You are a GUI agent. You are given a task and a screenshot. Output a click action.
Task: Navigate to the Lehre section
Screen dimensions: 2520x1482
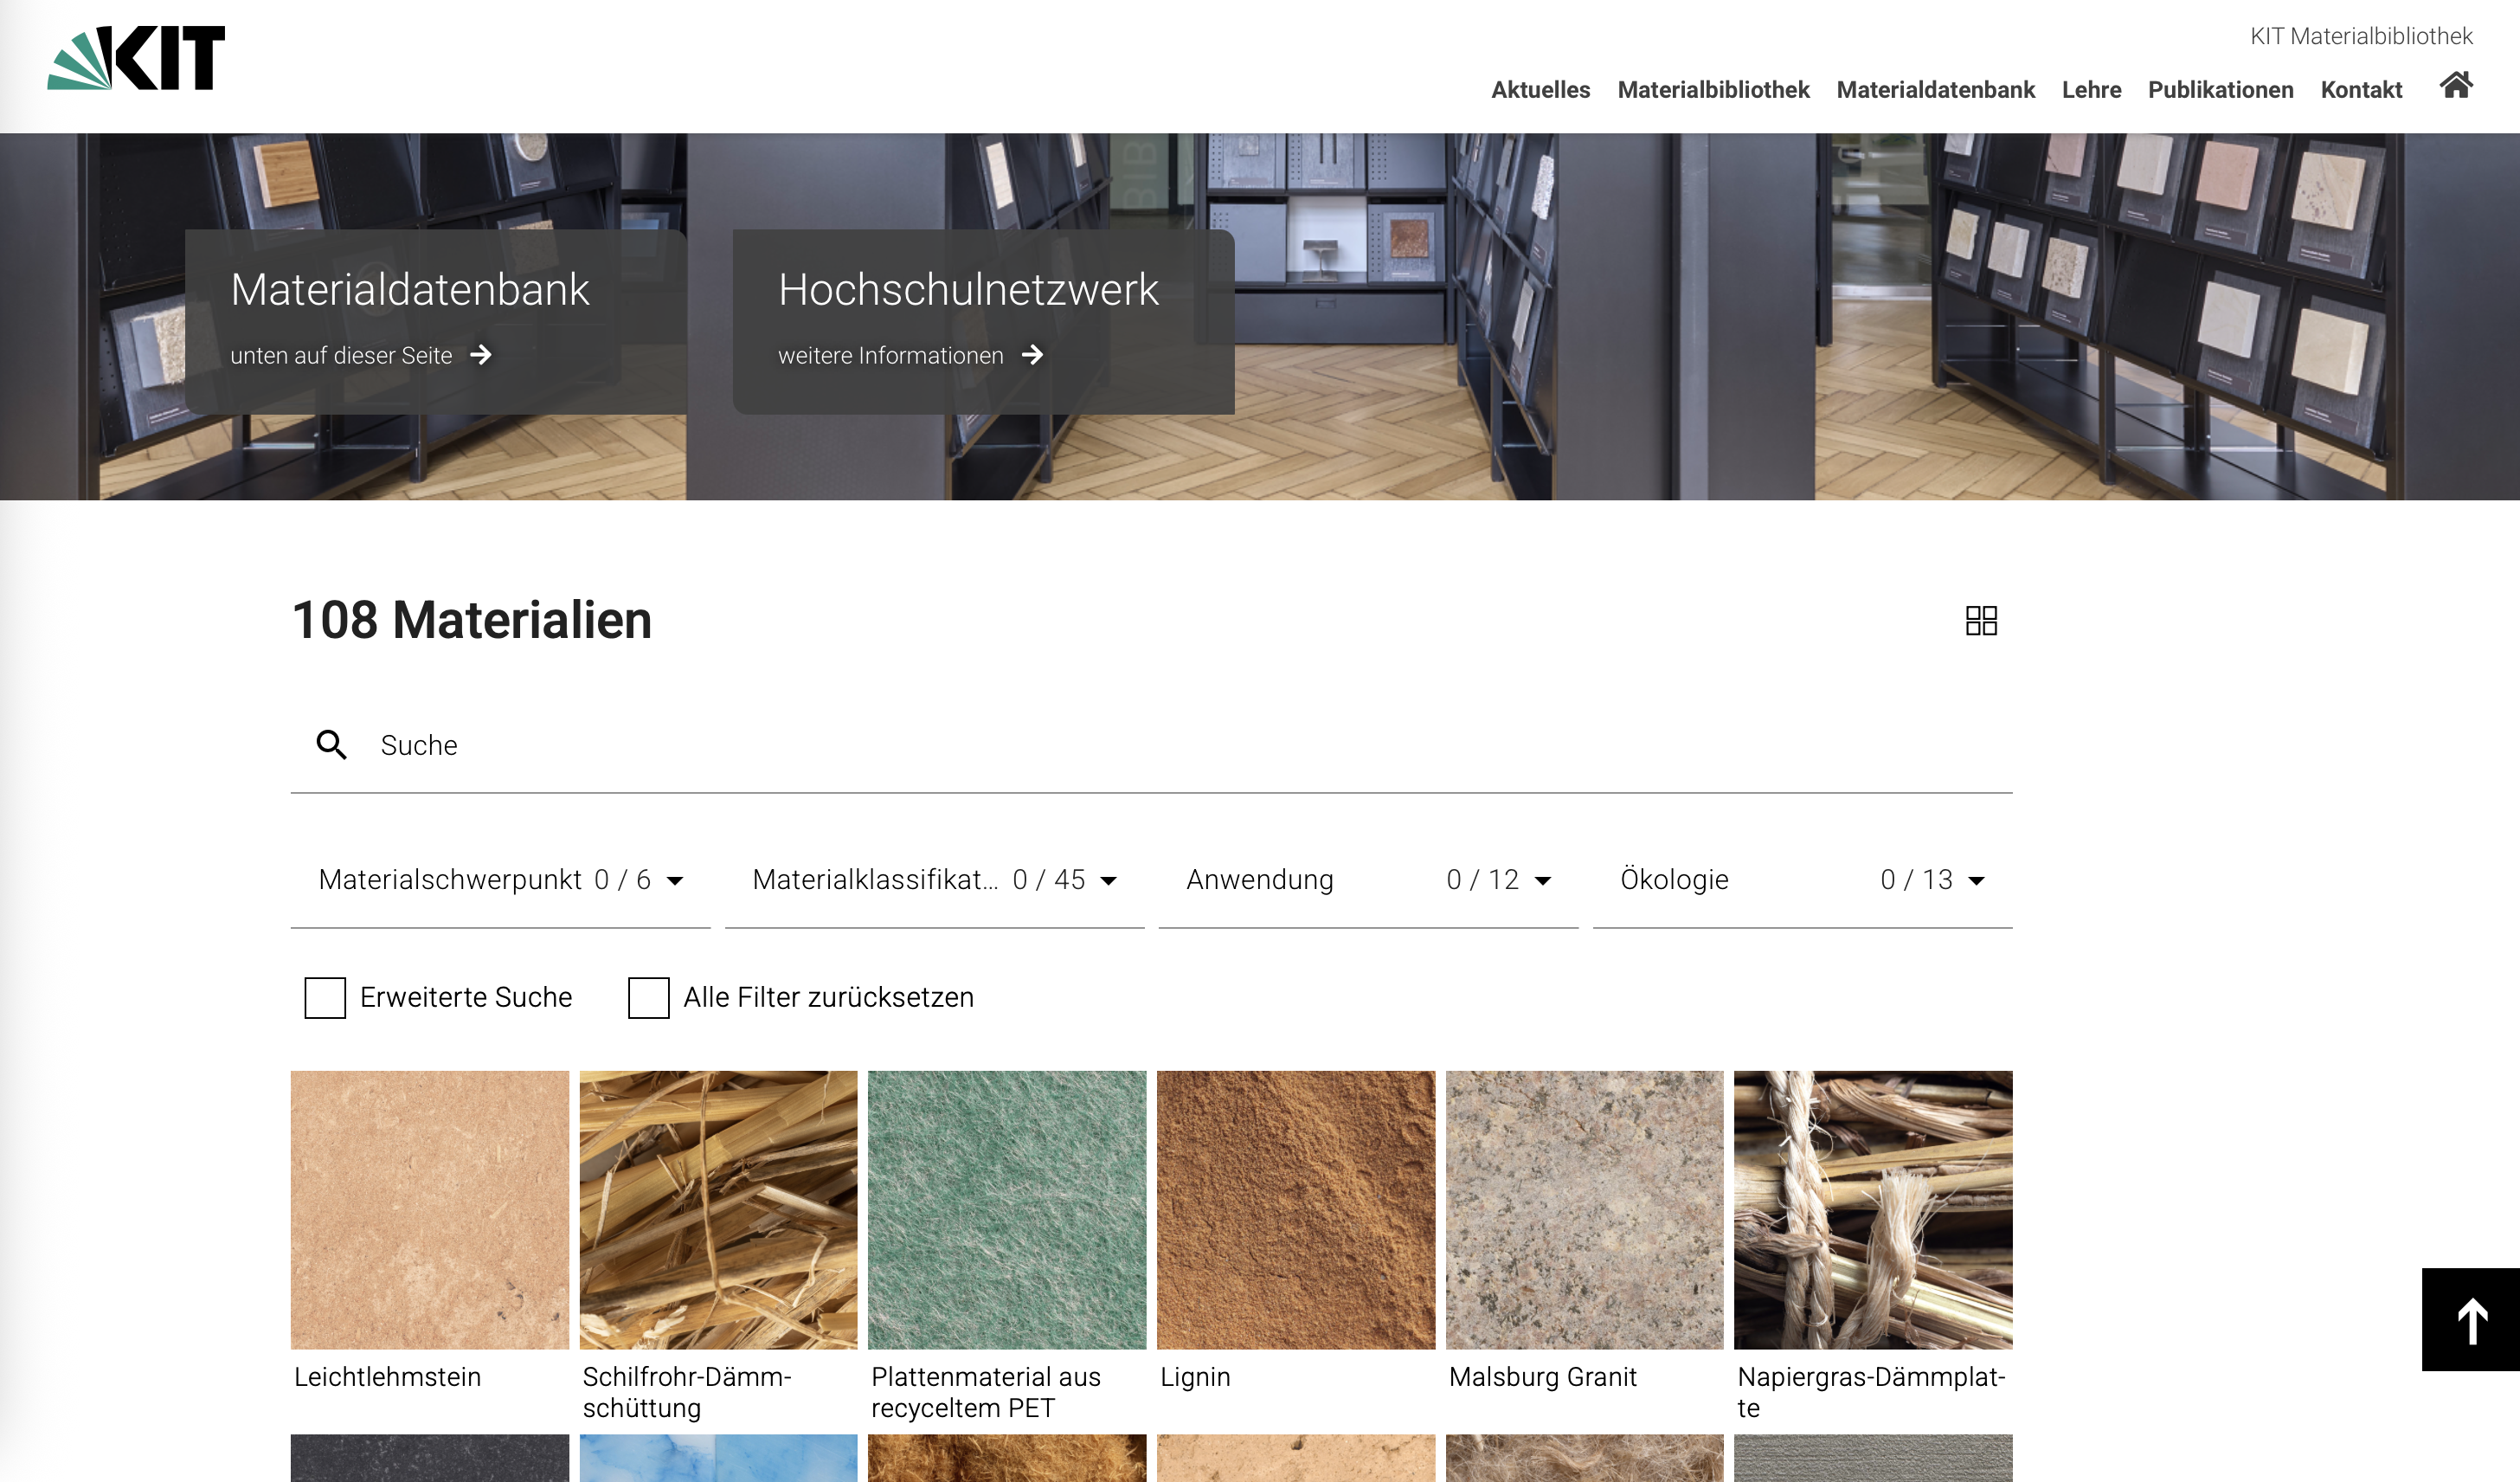tap(2091, 90)
